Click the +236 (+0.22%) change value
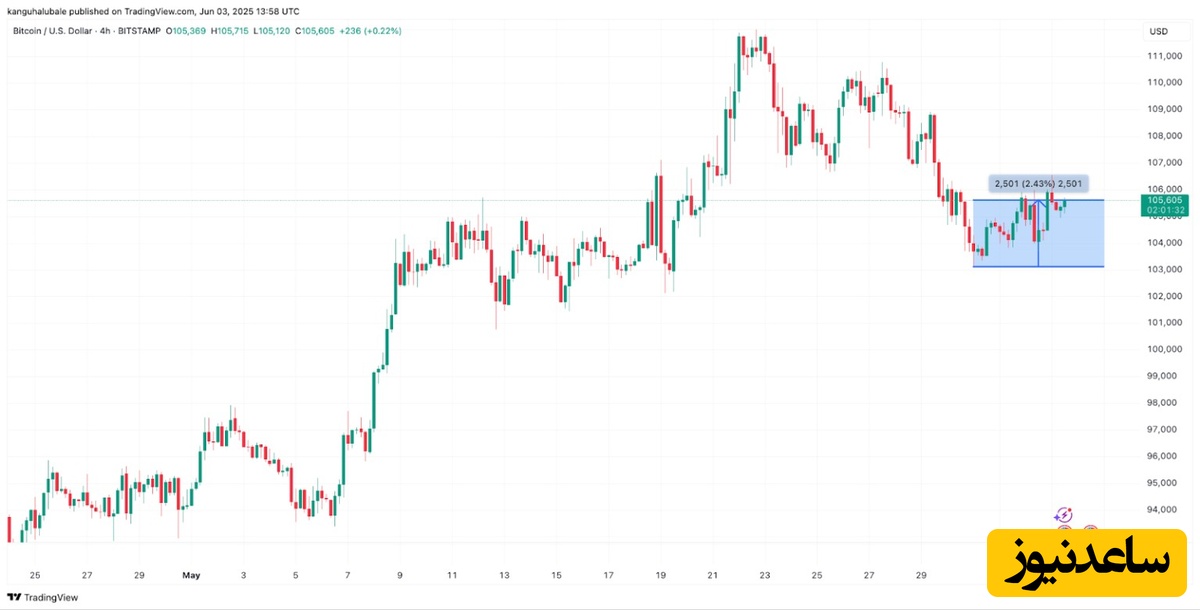 [x=369, y=31]
